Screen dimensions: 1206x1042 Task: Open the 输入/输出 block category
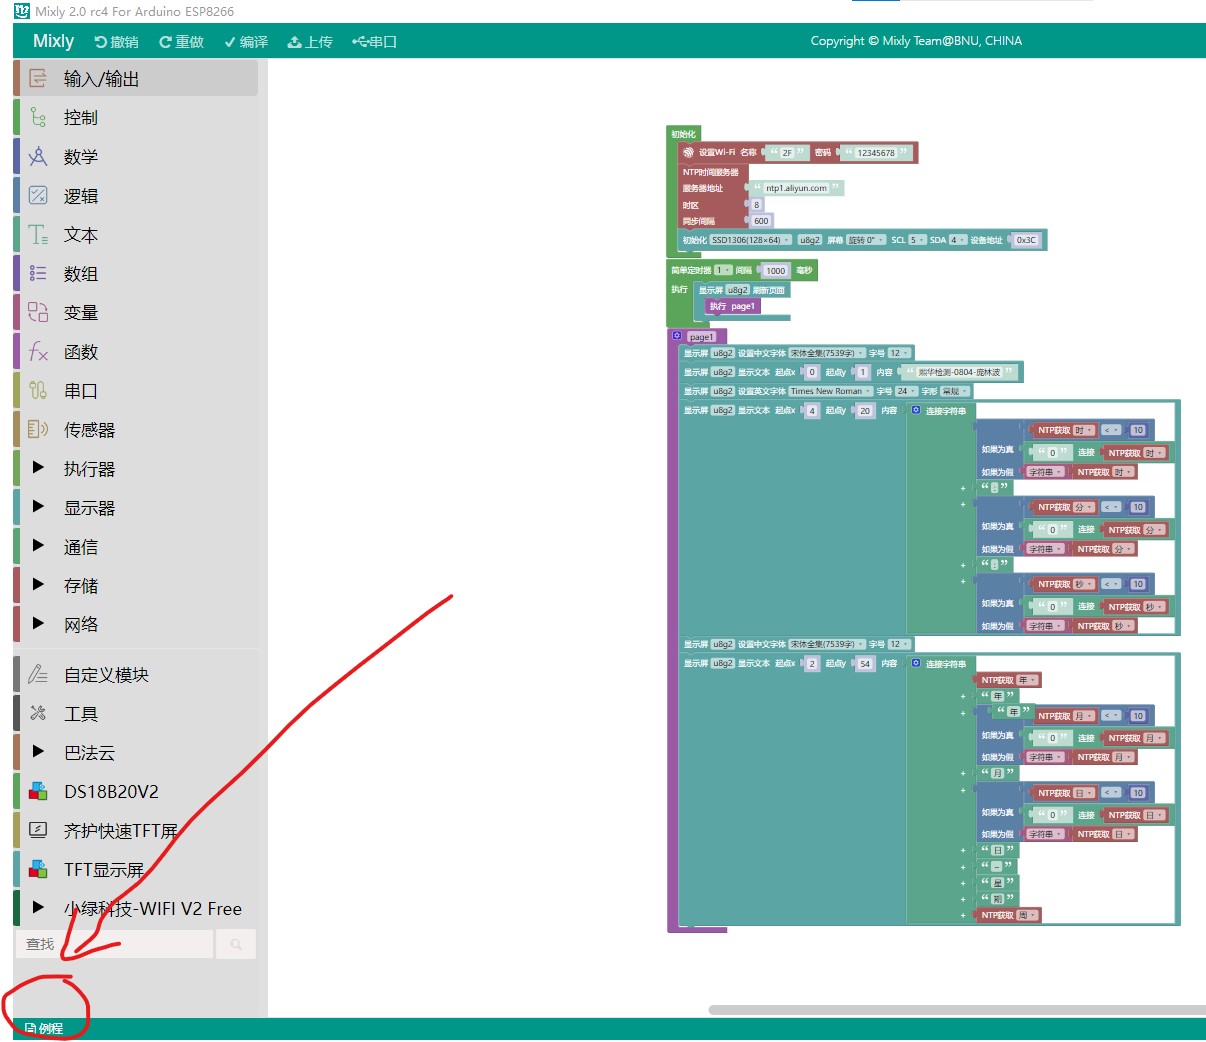tap(136, 78)
